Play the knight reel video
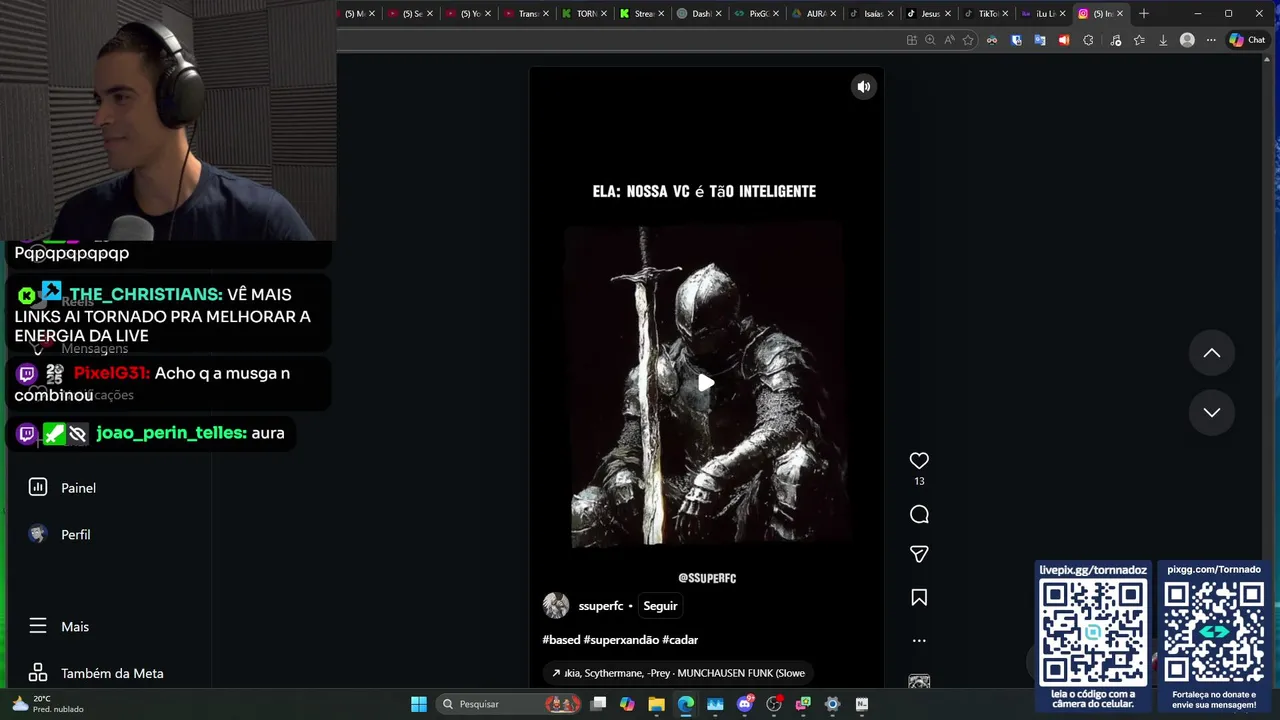Image resolution: width=1280 pixels, height=720 pixels. (x=706, y=383)
